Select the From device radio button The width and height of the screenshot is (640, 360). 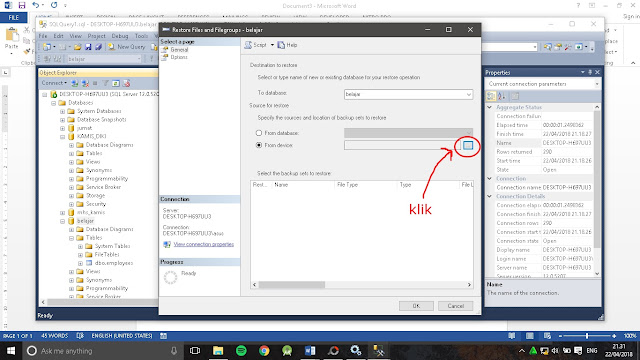[x=259, y=145]
